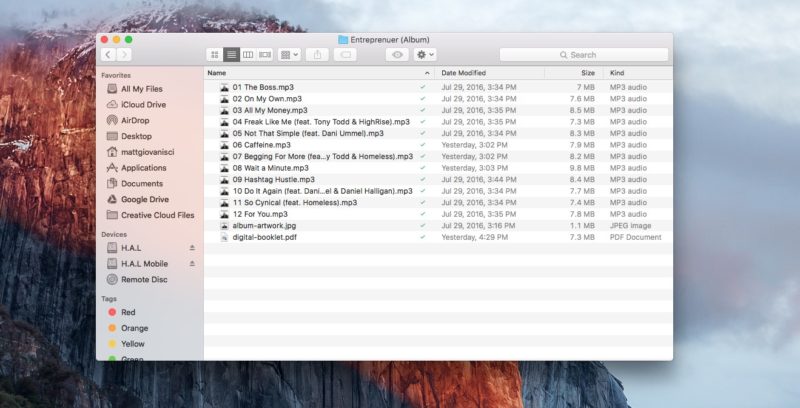Open the item arrangement dropdown
Image resolution: width=800 pixels, height=408 pixels.
289,55
